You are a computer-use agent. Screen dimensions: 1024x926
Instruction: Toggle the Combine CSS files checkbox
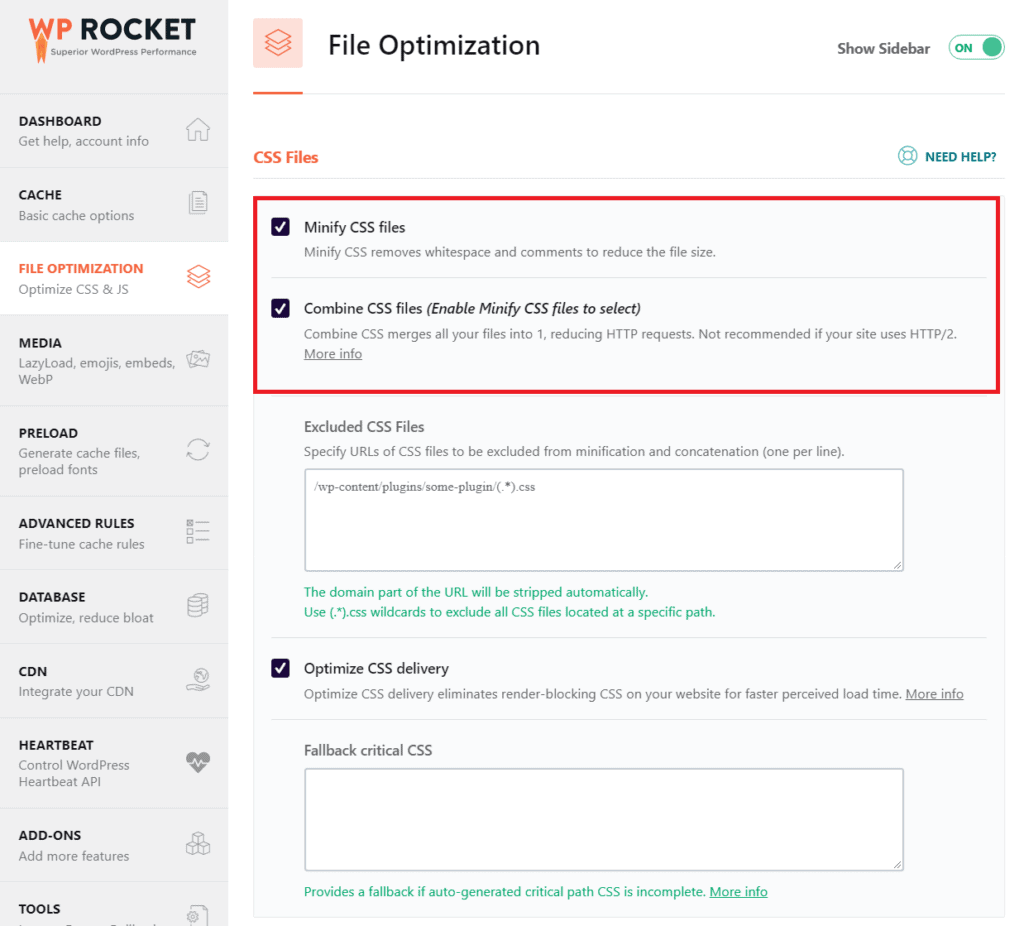(281, 308)
